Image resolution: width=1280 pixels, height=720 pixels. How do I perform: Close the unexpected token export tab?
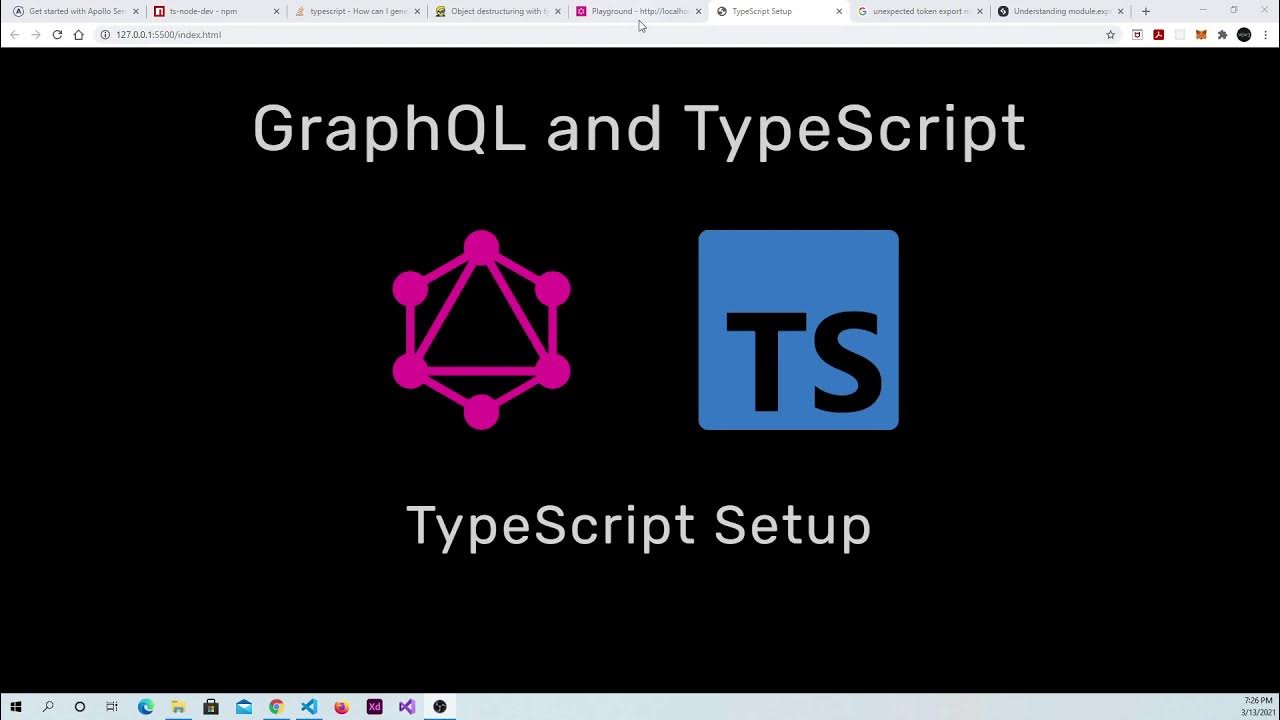(x=980, y=12)
